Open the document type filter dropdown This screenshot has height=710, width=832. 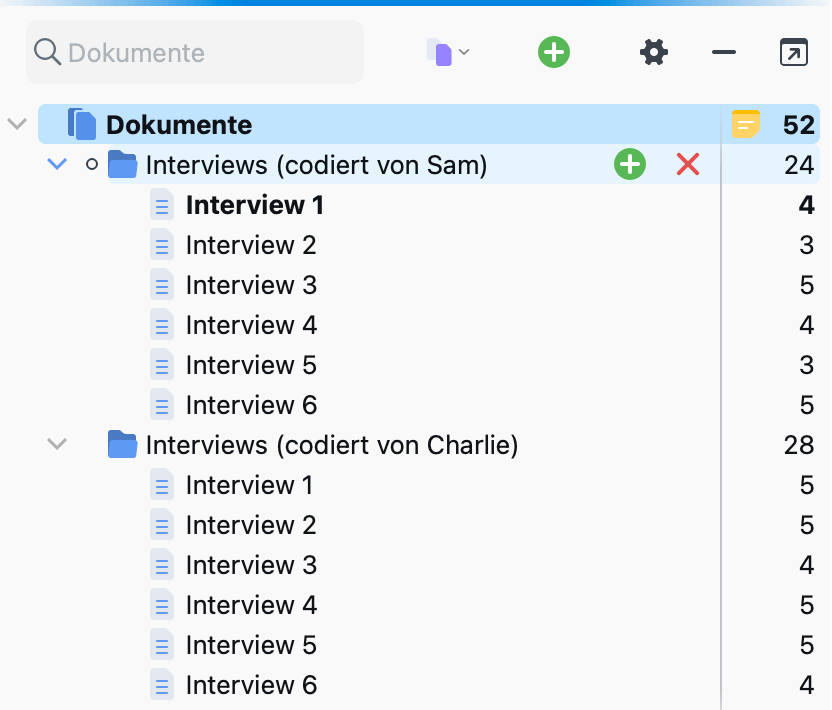click(445, 52)
